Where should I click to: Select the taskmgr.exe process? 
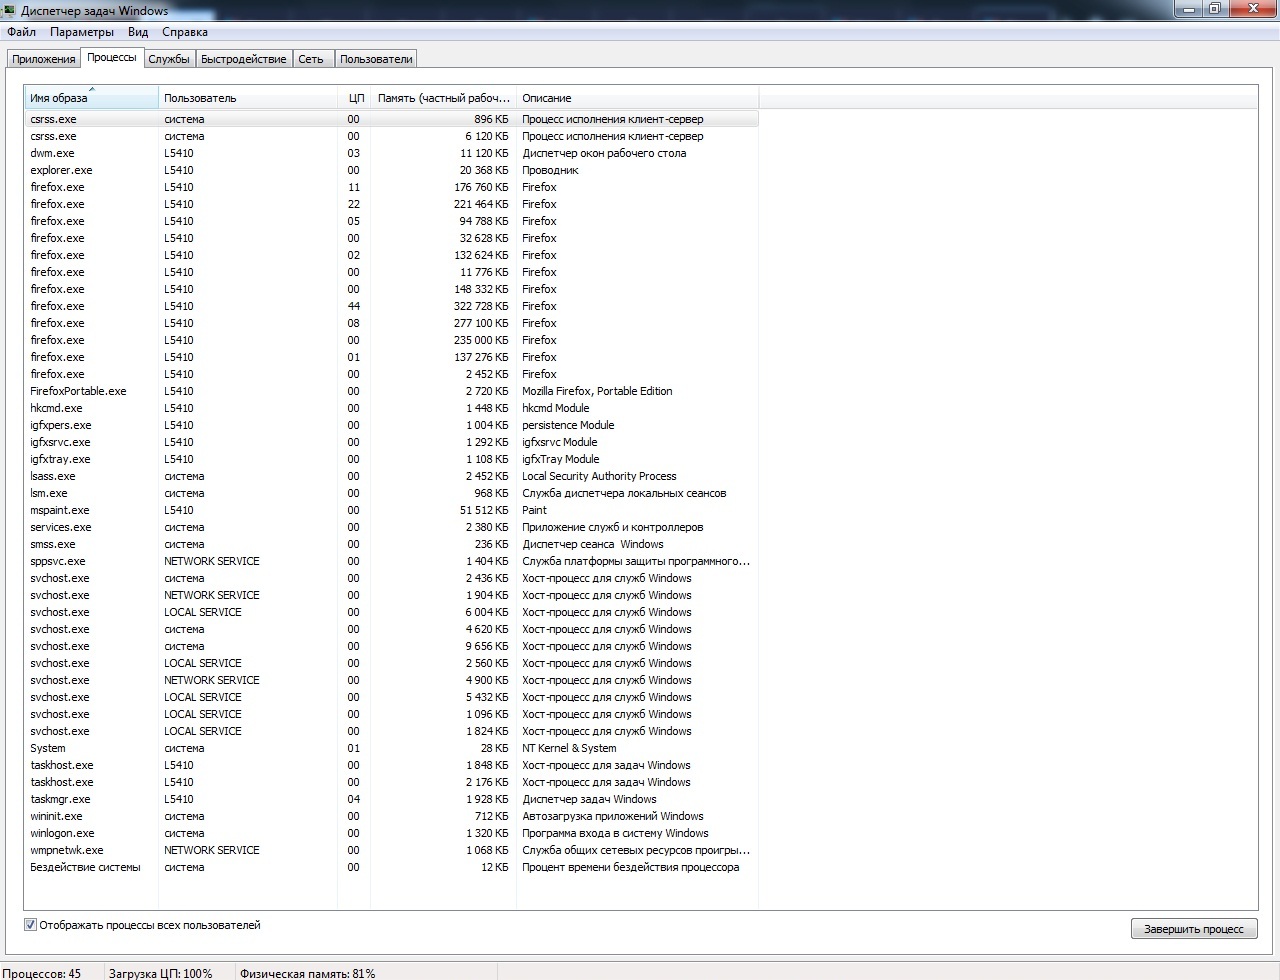click(x=391, y=799)
